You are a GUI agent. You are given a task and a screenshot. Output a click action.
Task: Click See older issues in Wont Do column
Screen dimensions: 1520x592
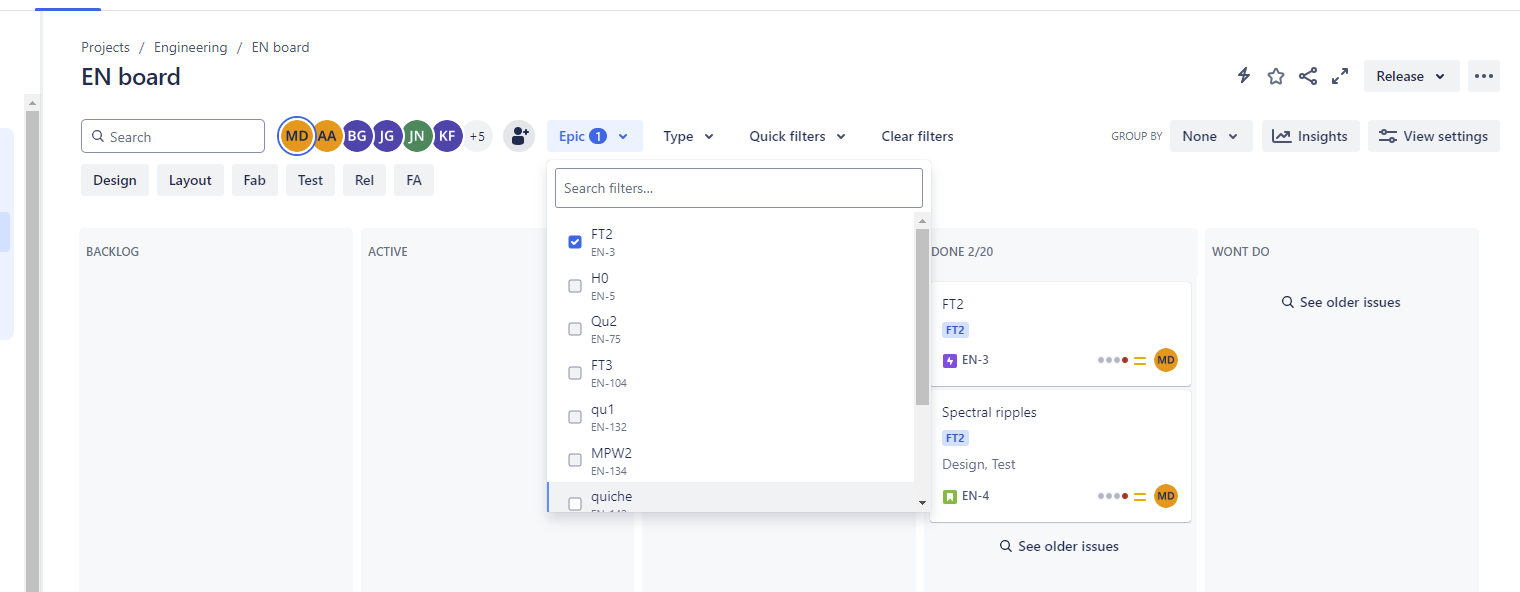click(1341, 302)
